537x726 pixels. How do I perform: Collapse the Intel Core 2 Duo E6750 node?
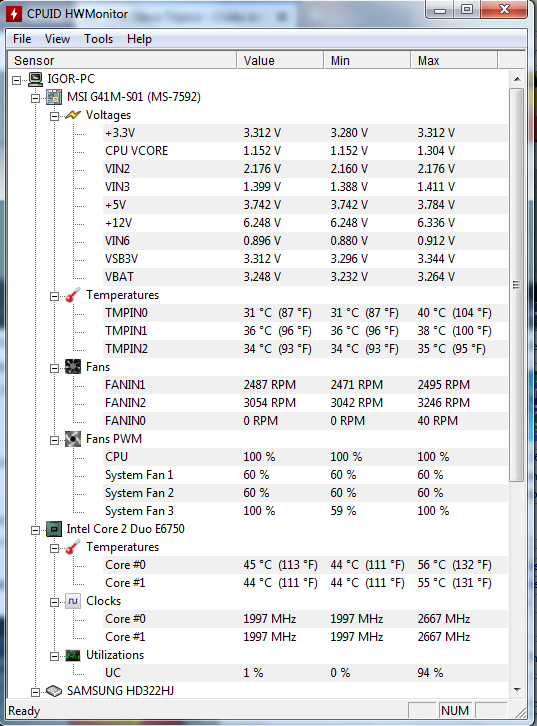click(x=35, y=530)
